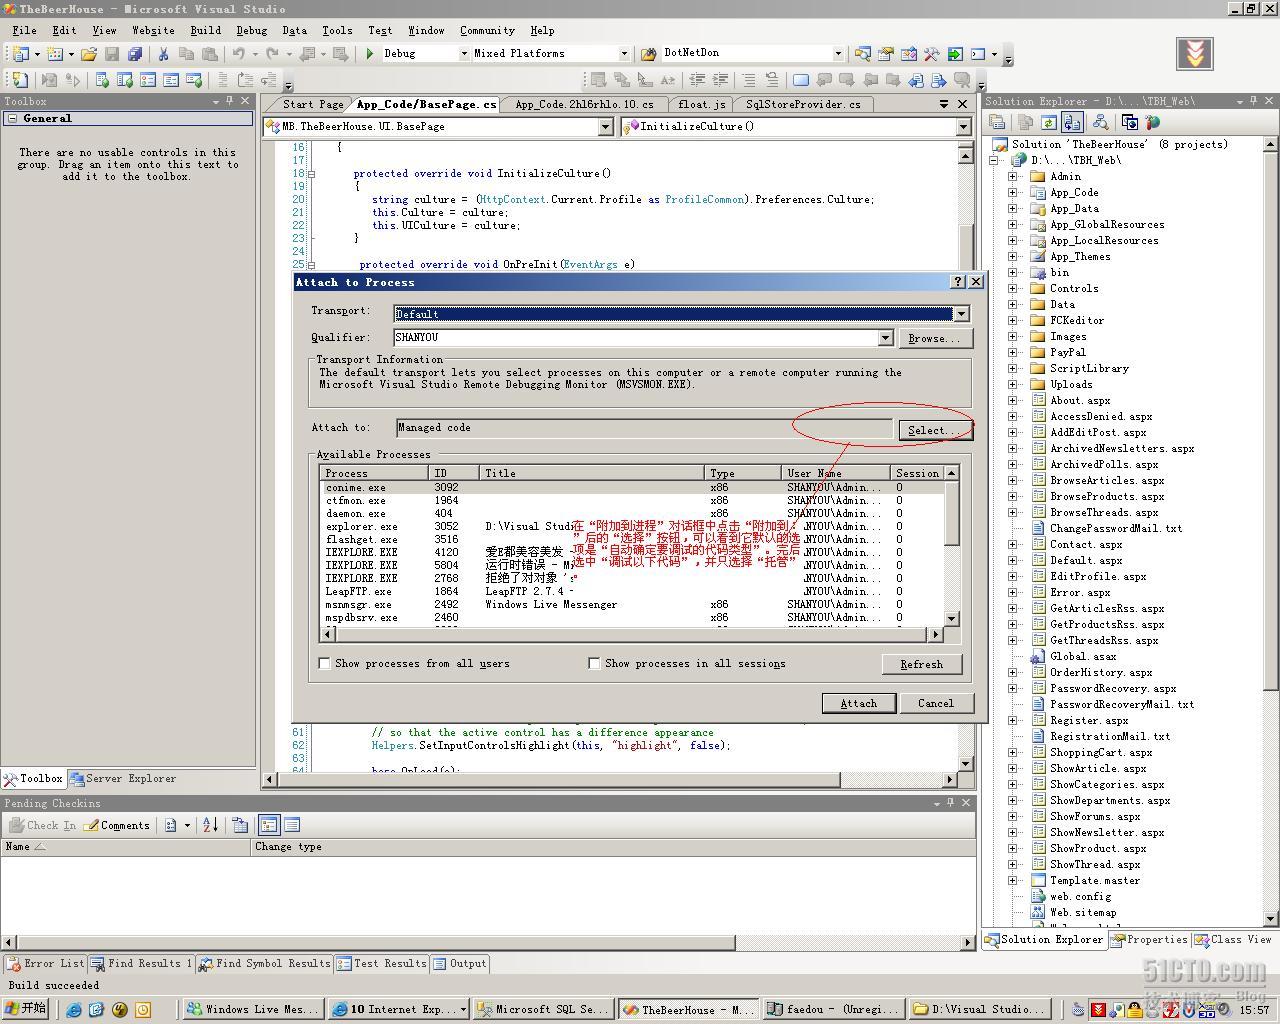The width and height of the screenshot is (1280, 1024).
Task: Click the Solution Explorer vertical scrollbar thumb
Action: (x=1271, y=420)
